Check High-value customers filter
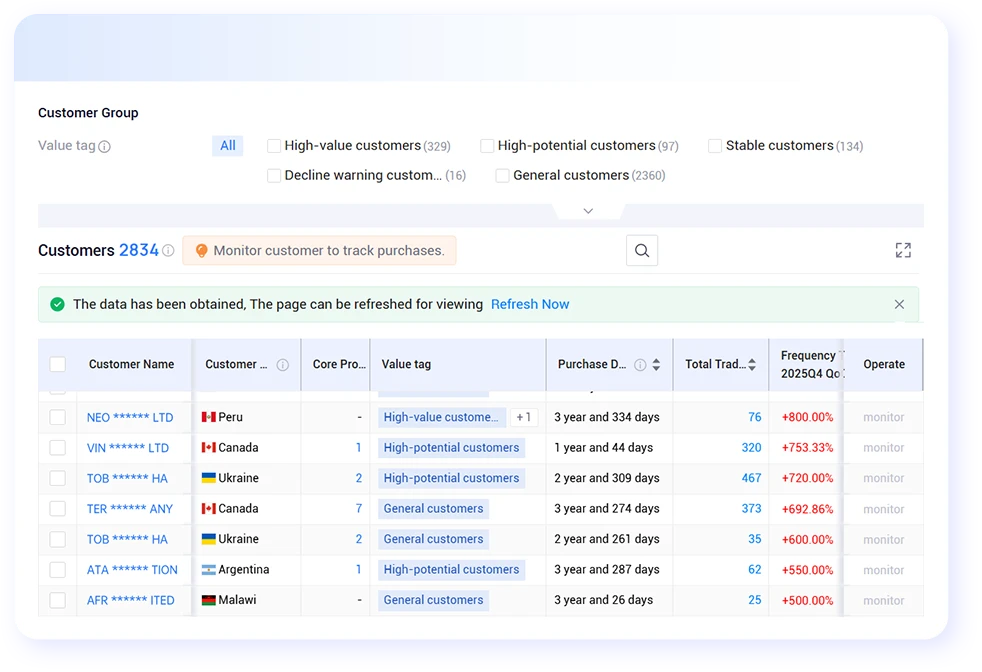The image size is (982, 672). tap(274, 146)
